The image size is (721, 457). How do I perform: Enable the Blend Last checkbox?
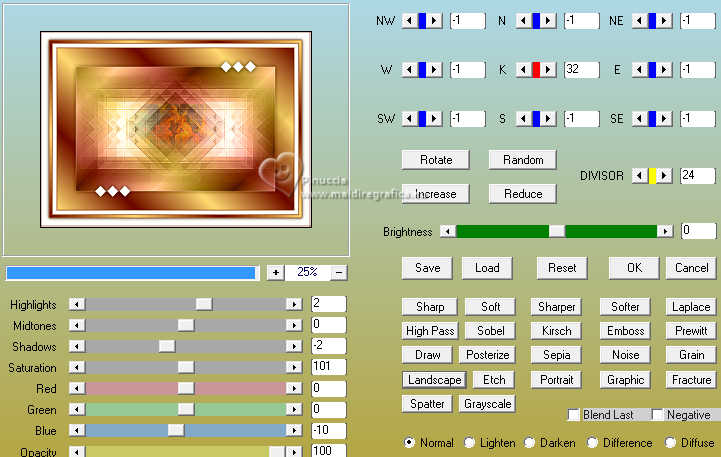573,415
